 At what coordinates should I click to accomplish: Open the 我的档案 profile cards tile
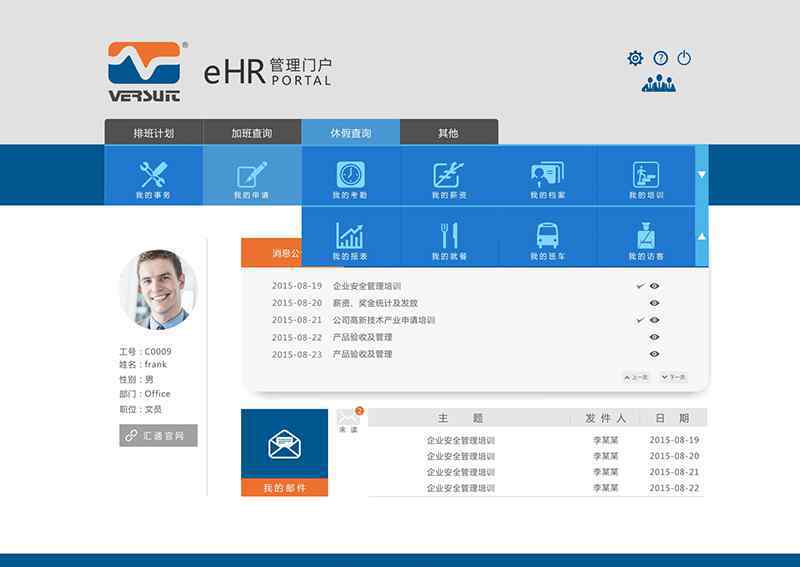[x=547, y=176]
